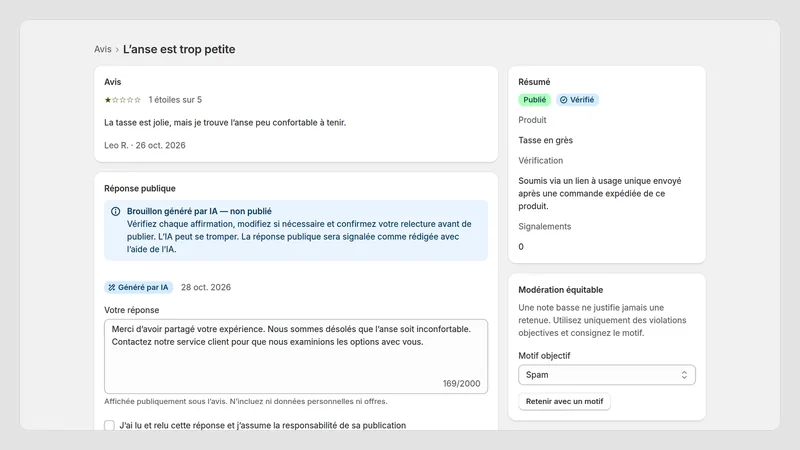Click the info icon in AI draft banner

point(116,211)
